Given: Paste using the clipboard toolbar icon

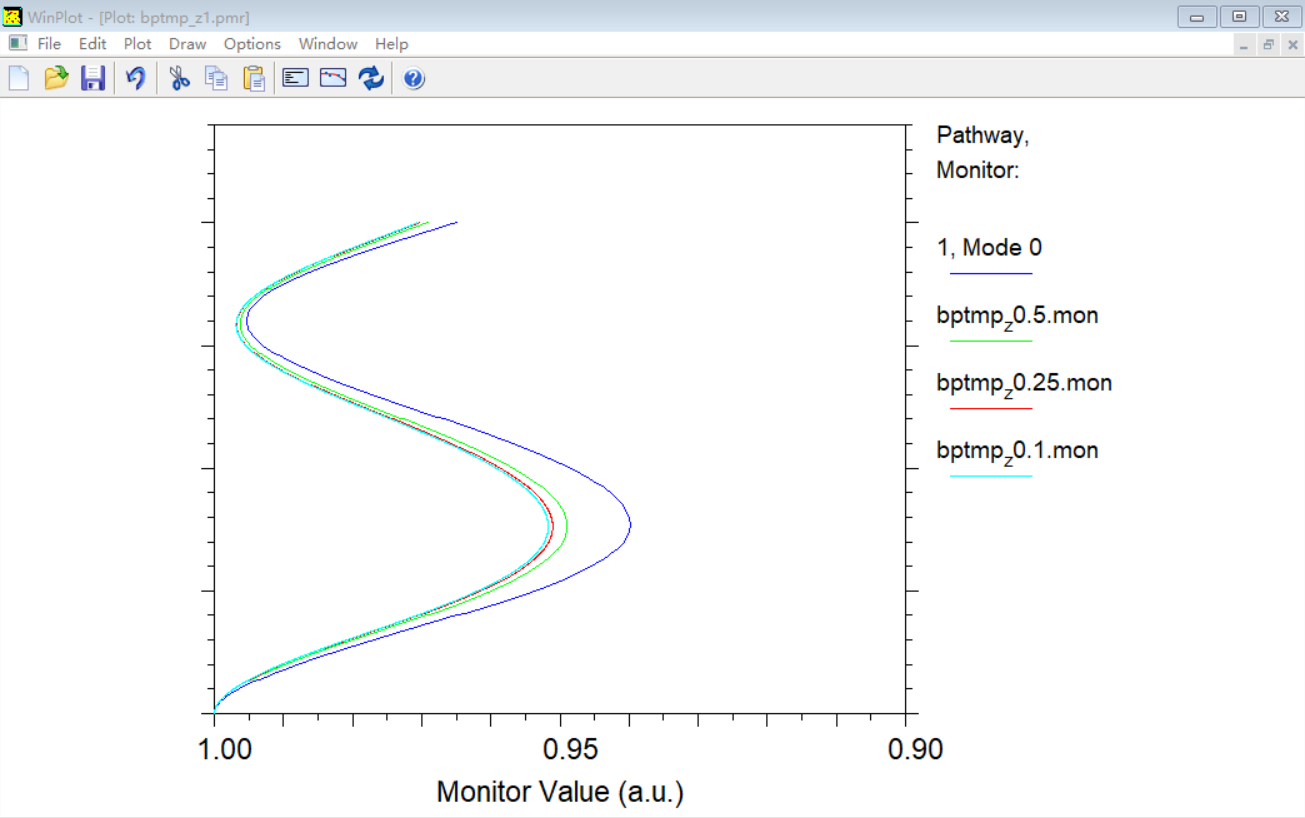Looking at the screenshot, I should (x=254, y=78).
